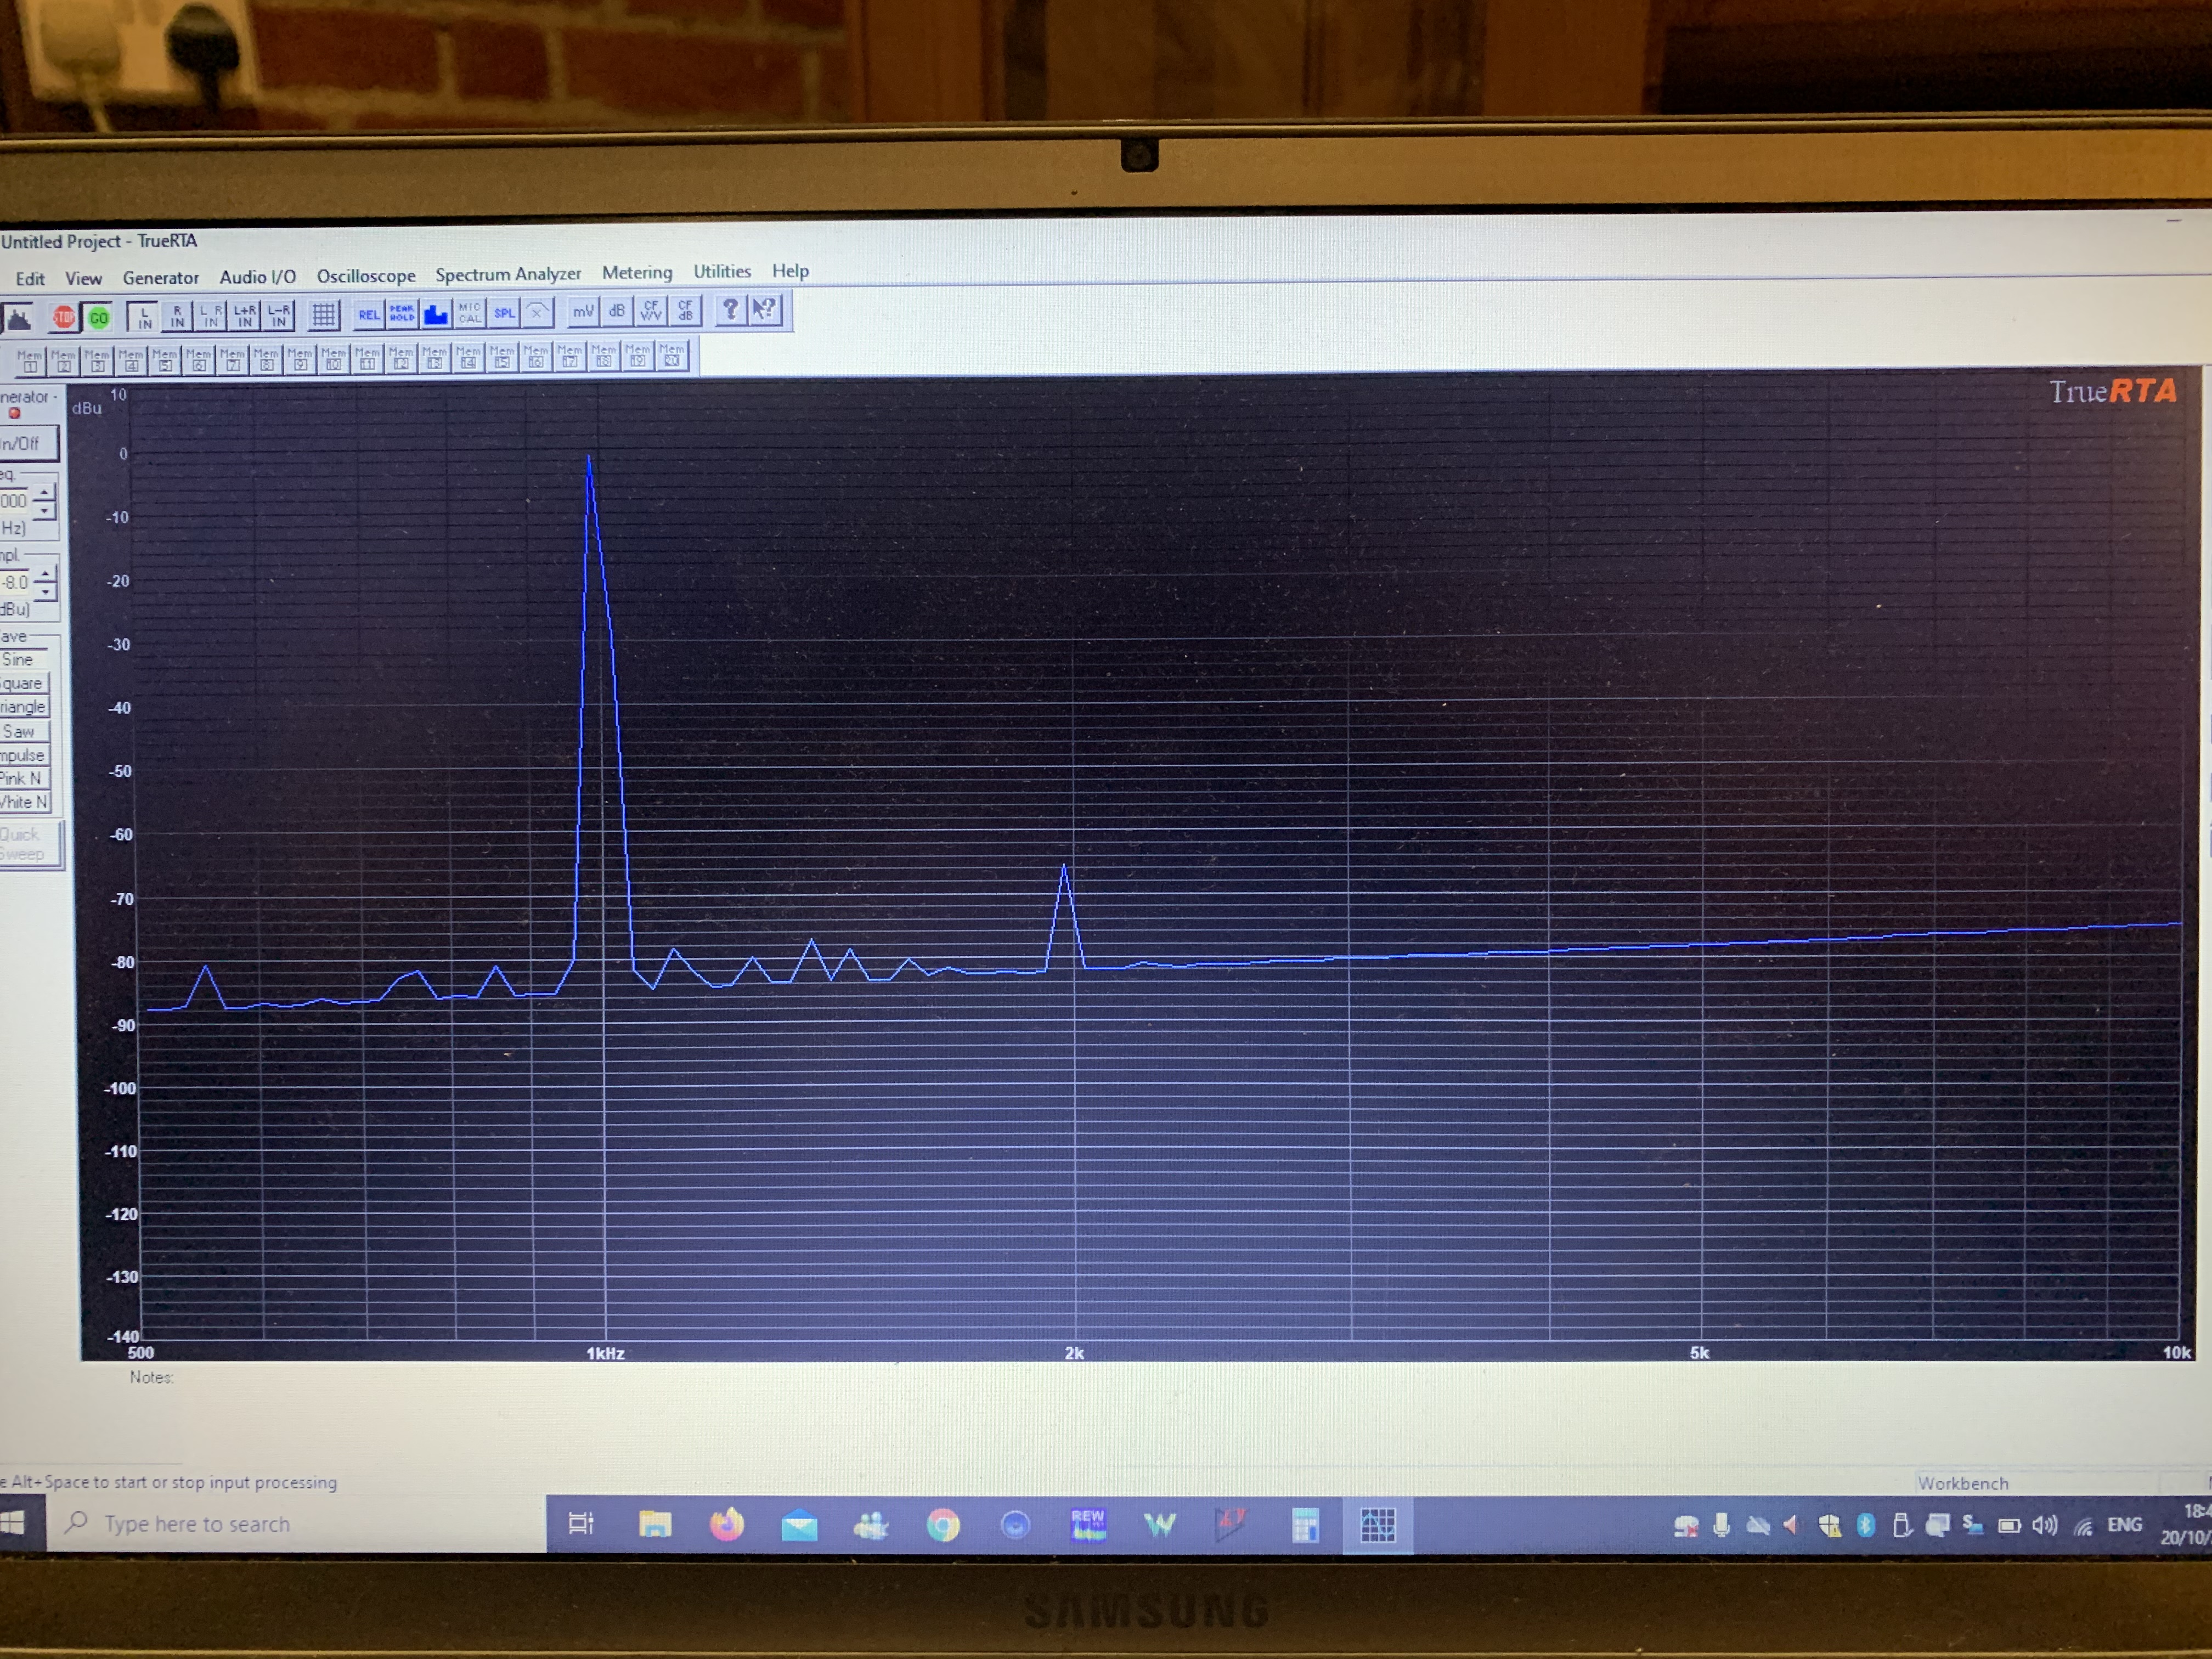This screenshot has height=1659, width=2212.
Task: Select the R IN input button
Action: [x=177, y=317]
